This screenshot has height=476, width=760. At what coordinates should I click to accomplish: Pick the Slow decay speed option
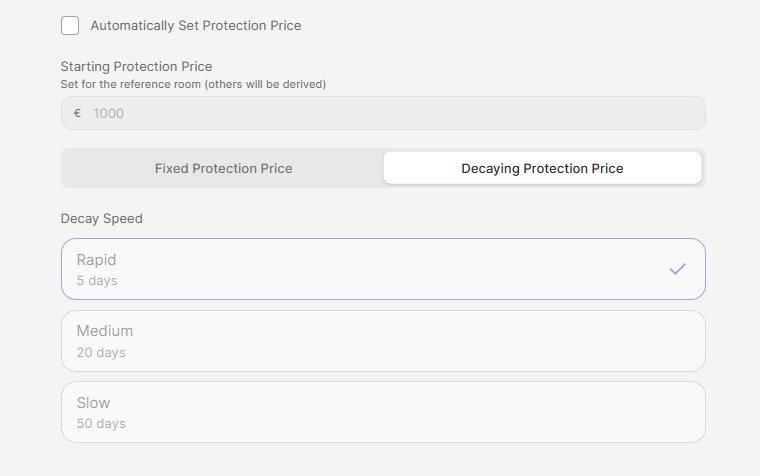383,412
